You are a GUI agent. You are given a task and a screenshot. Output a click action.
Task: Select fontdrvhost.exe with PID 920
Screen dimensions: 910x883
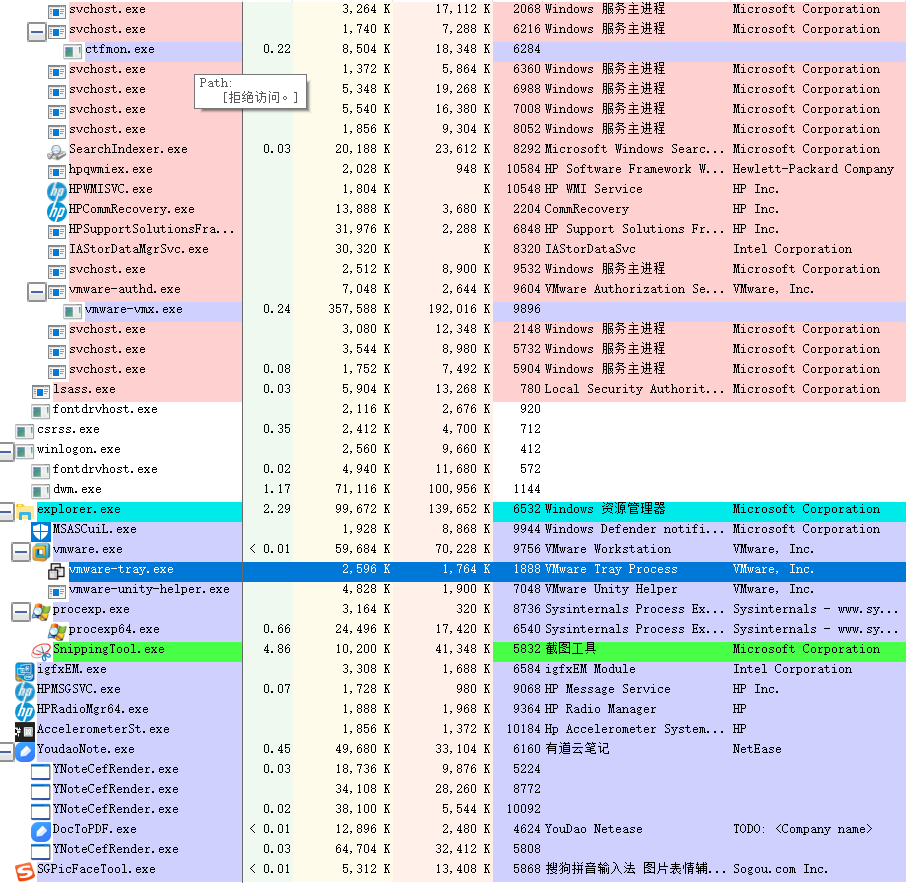(453, 409)
